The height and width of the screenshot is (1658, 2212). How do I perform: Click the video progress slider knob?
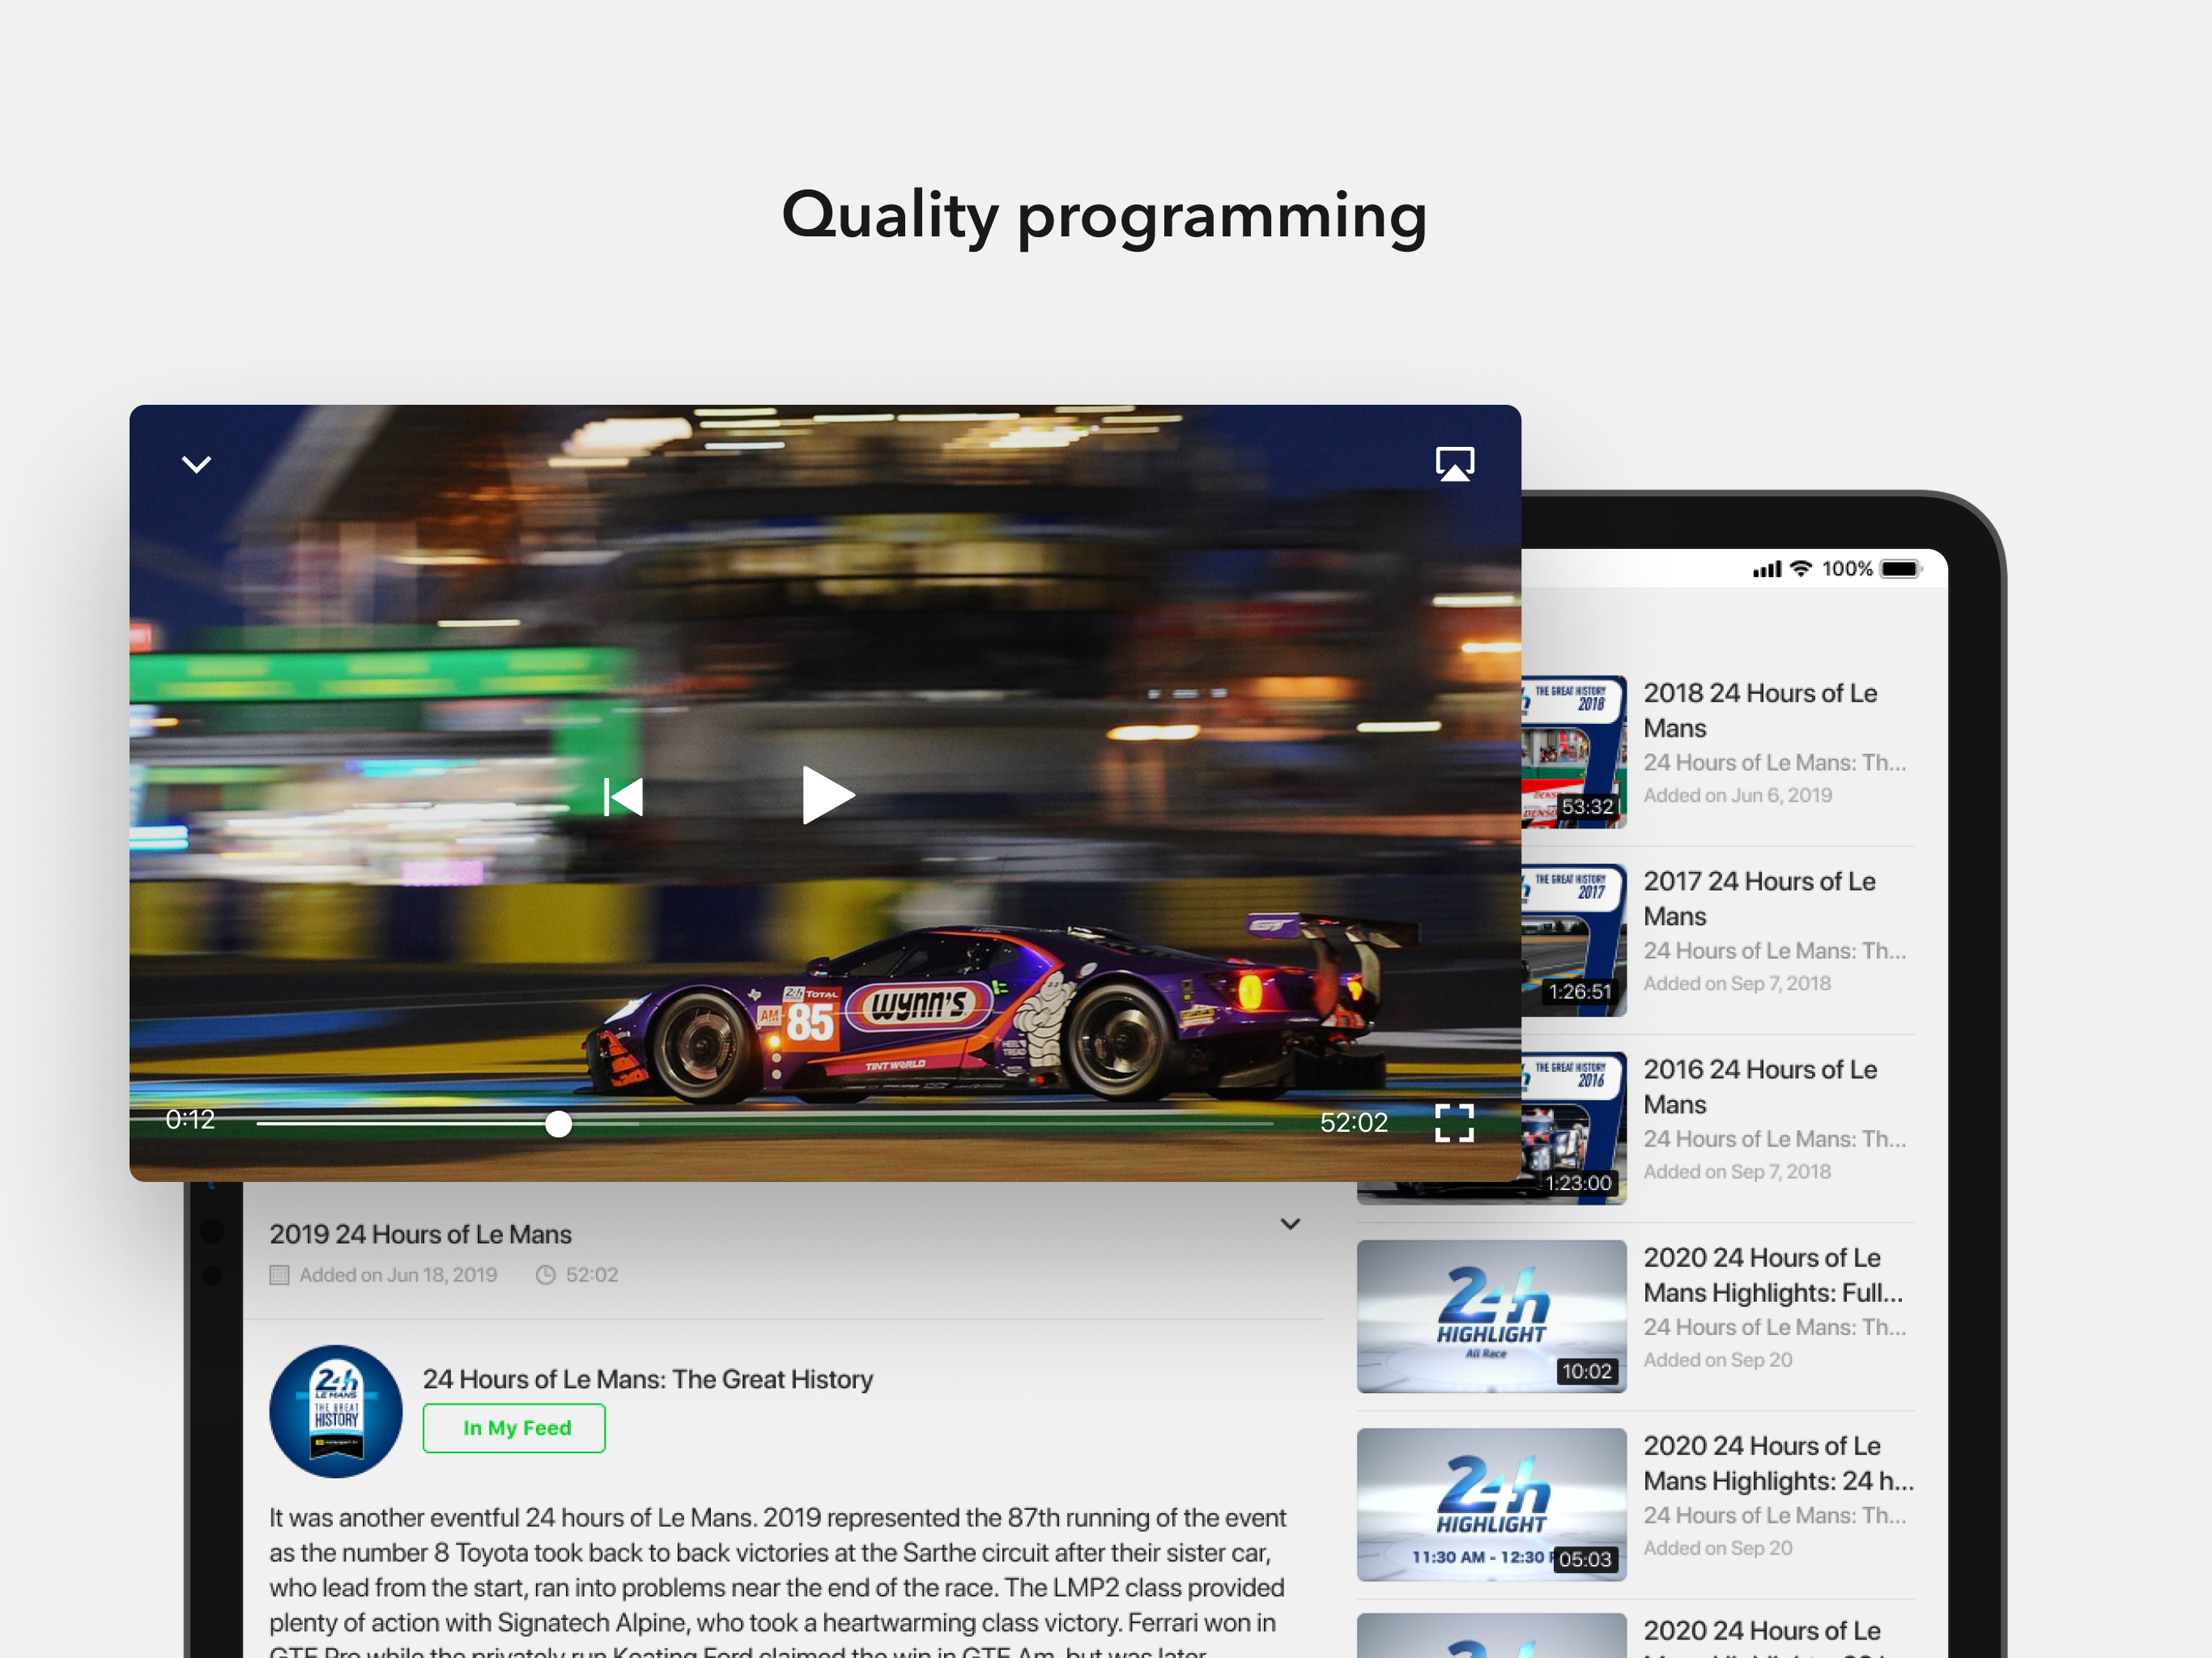pos(559,1124)
